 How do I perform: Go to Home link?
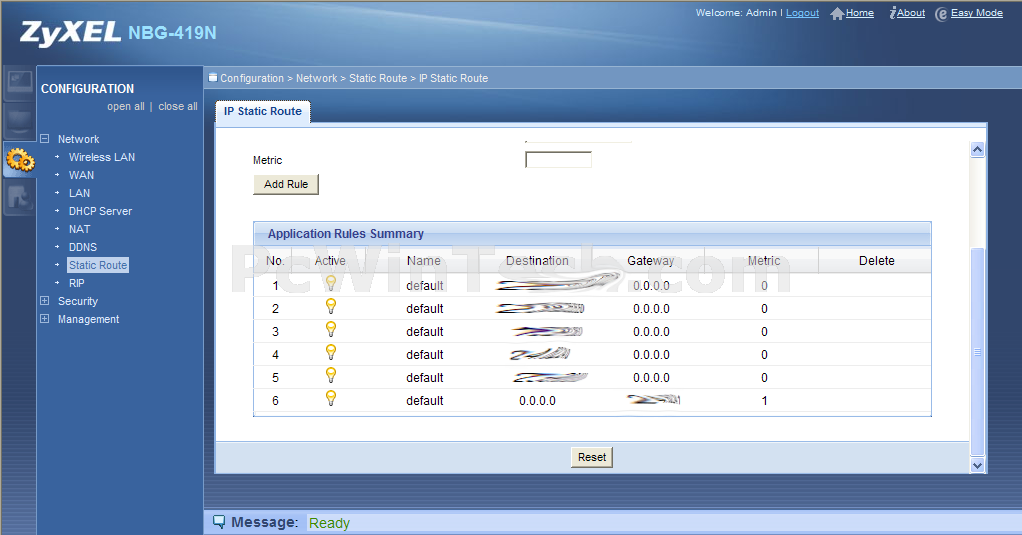coord(860,13)
